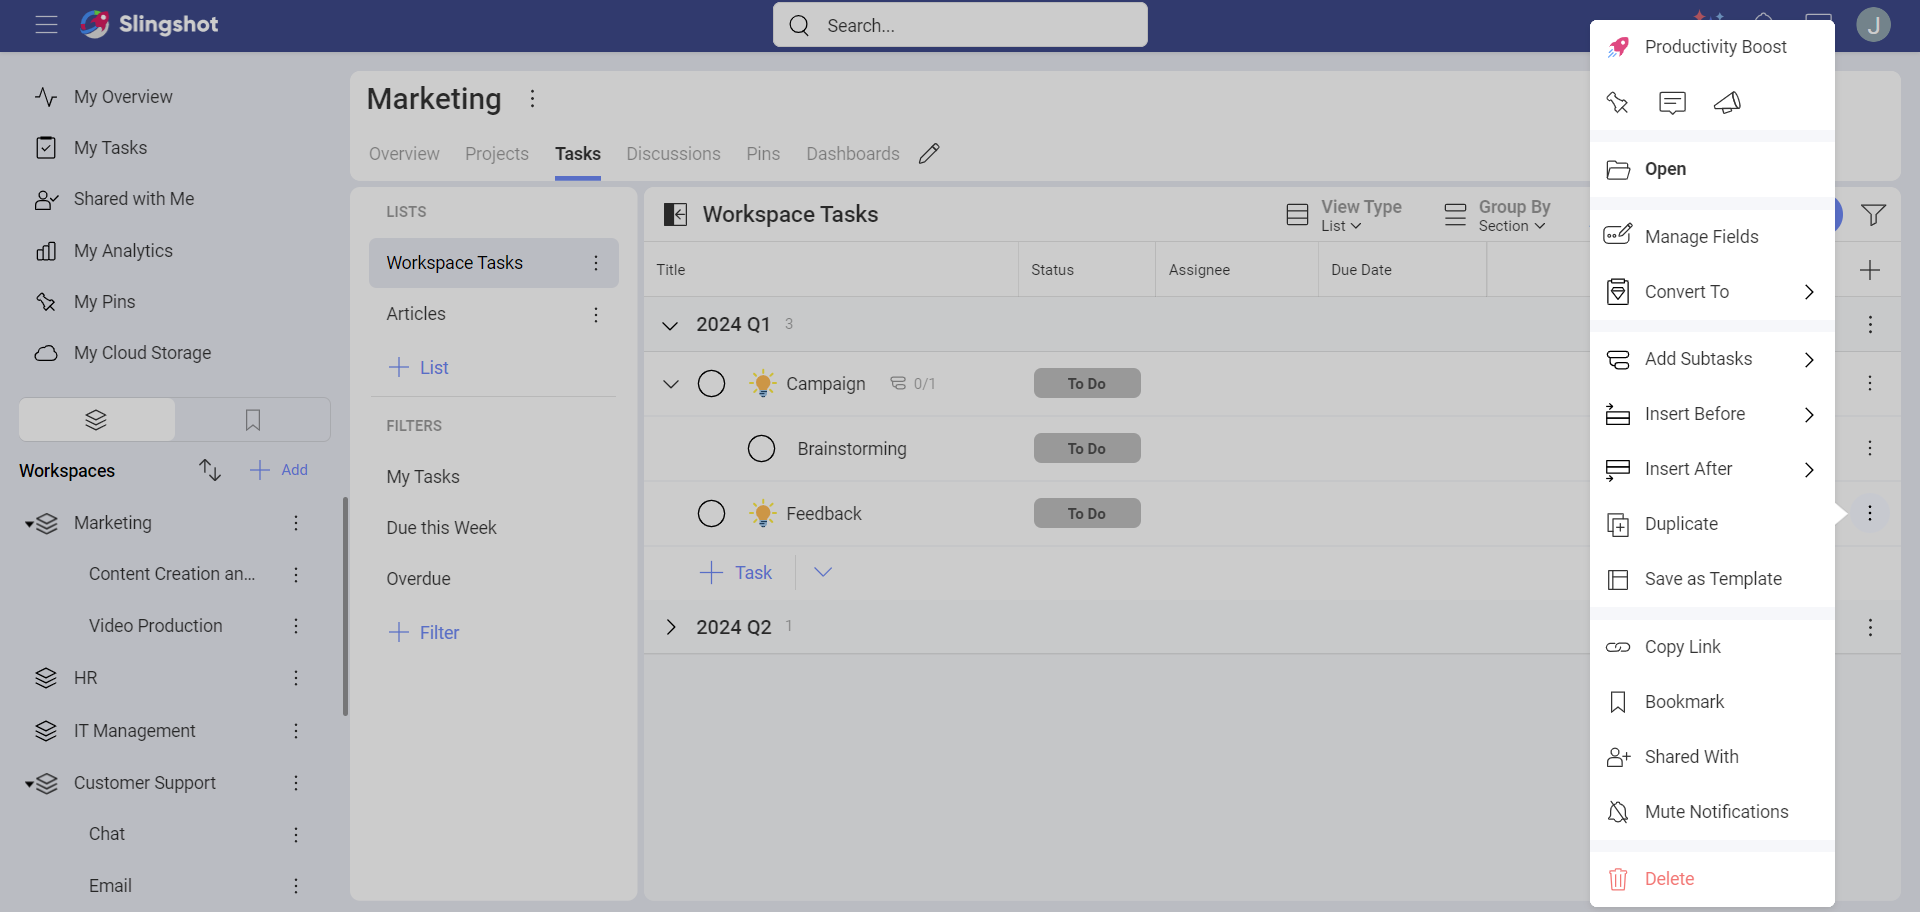
Task: Click Feedback To Do status
Action: [1087, 513]
